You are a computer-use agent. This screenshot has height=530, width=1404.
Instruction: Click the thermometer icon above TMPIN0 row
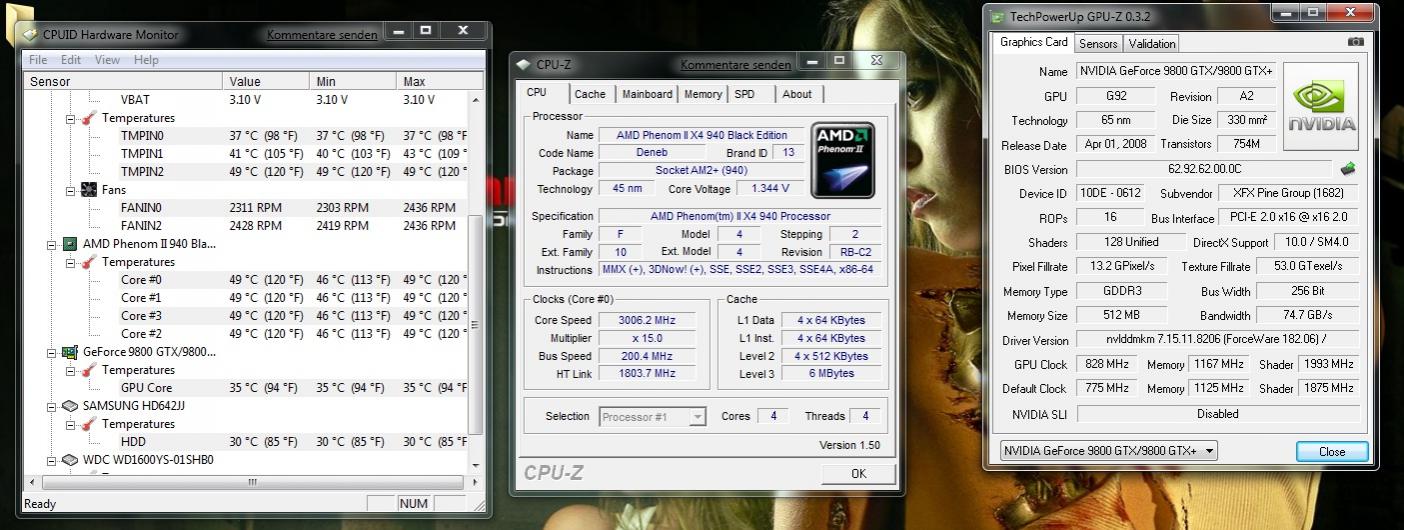pyautogui.click(x=89, y=118)
